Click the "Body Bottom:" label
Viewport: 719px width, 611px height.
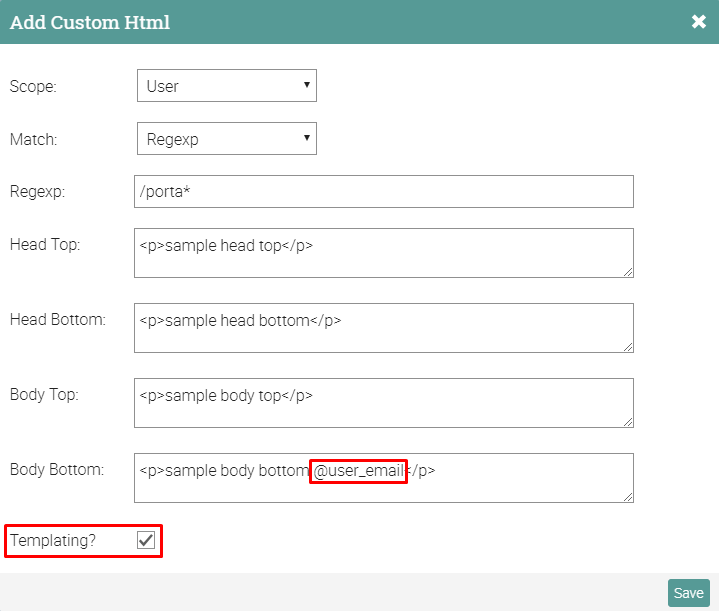pyautogui.click(x=57, y=469)
